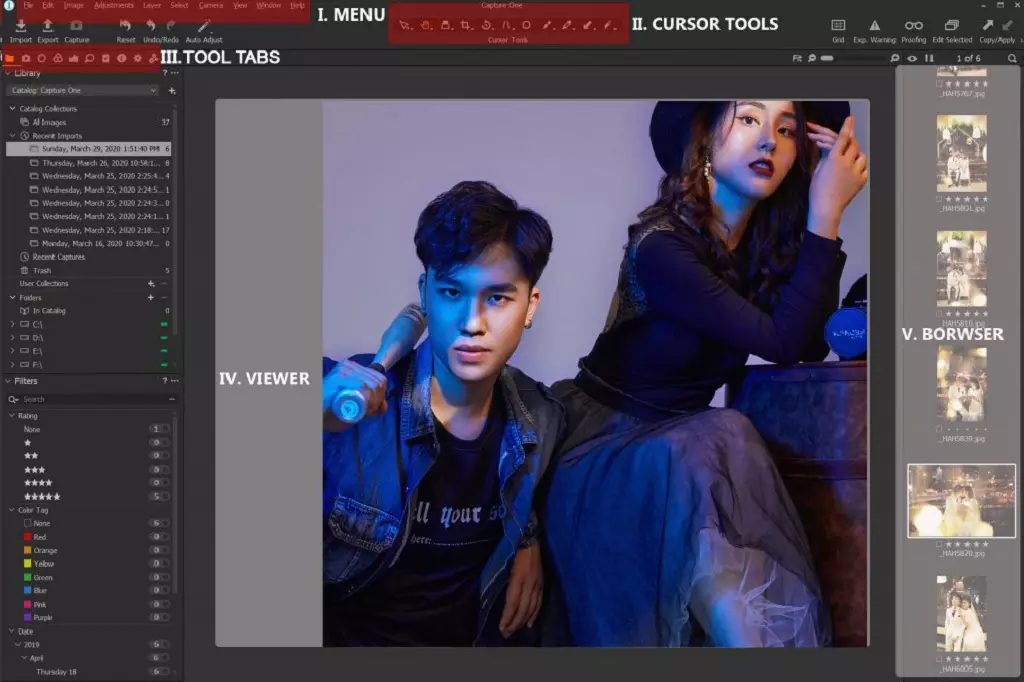Select the Sunday, March 29, 2020 import
1024x682 pixels.
tap(89, 149)
